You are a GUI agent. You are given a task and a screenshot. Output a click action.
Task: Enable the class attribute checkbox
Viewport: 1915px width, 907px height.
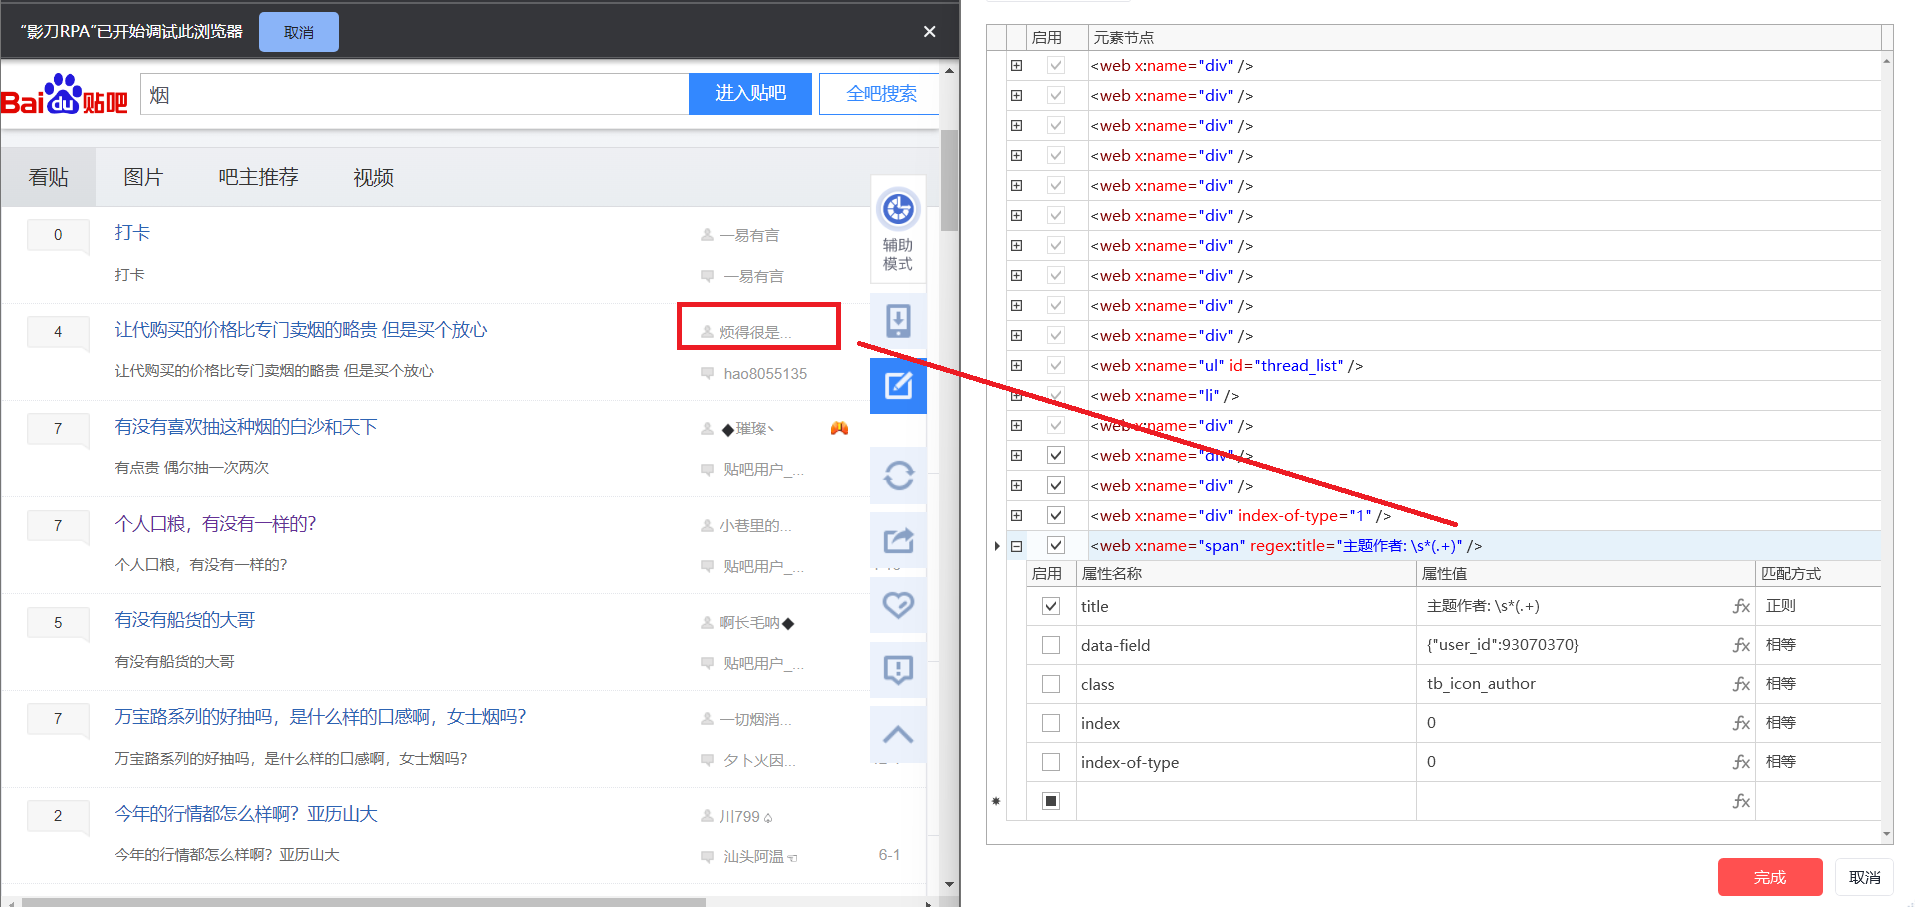click(x=1051, y=684)
